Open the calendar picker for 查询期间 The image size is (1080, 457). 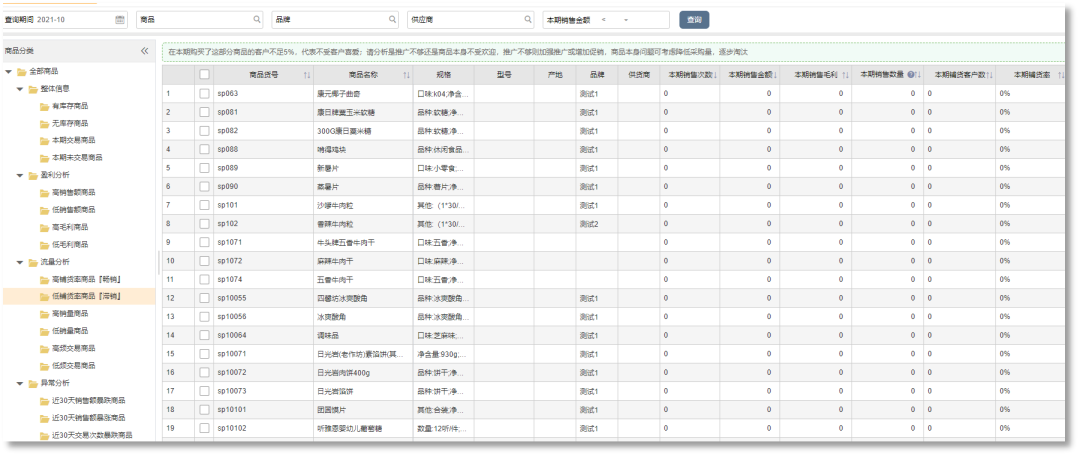point(120,20)
